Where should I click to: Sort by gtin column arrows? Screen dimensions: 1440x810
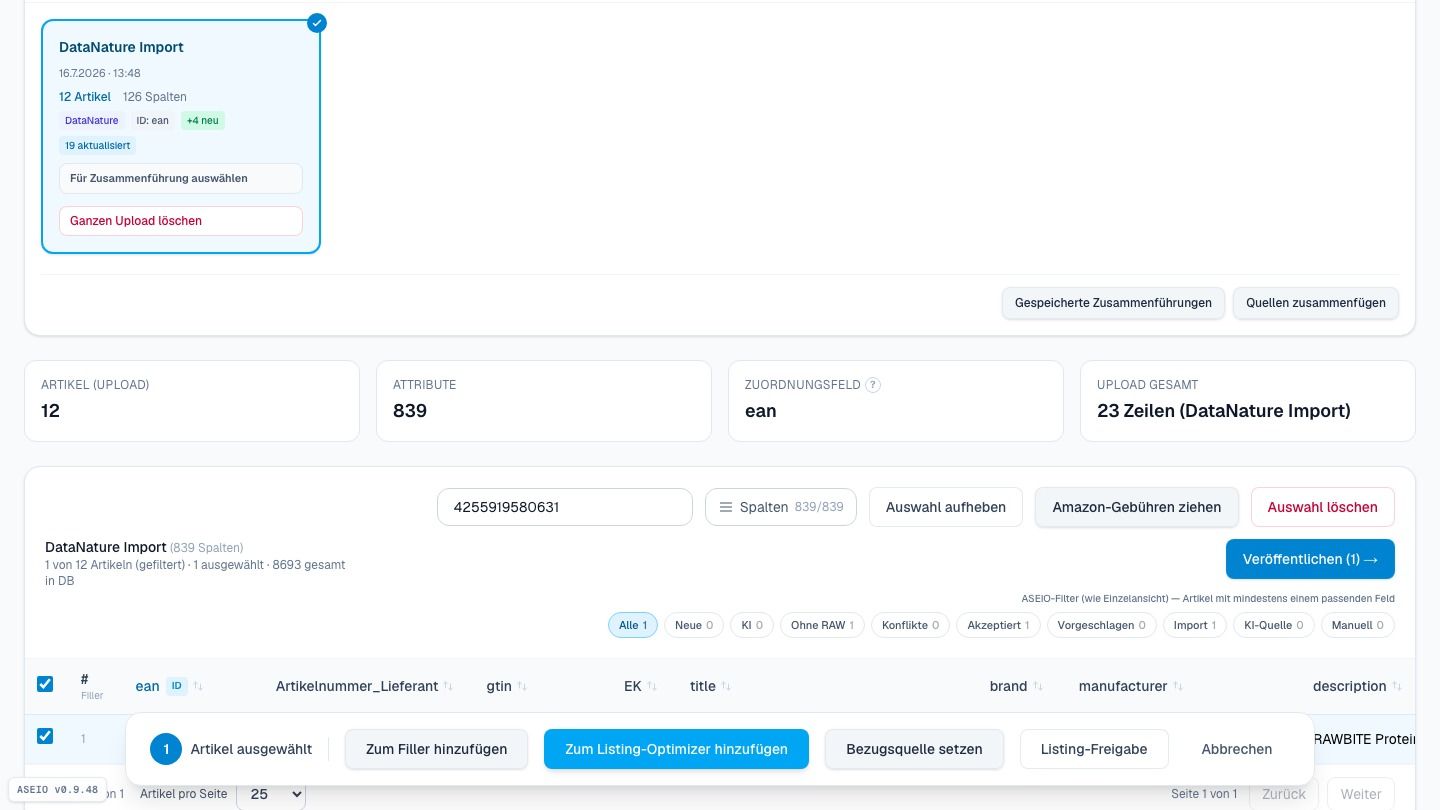pyautogui.click(x=522, y=686)
